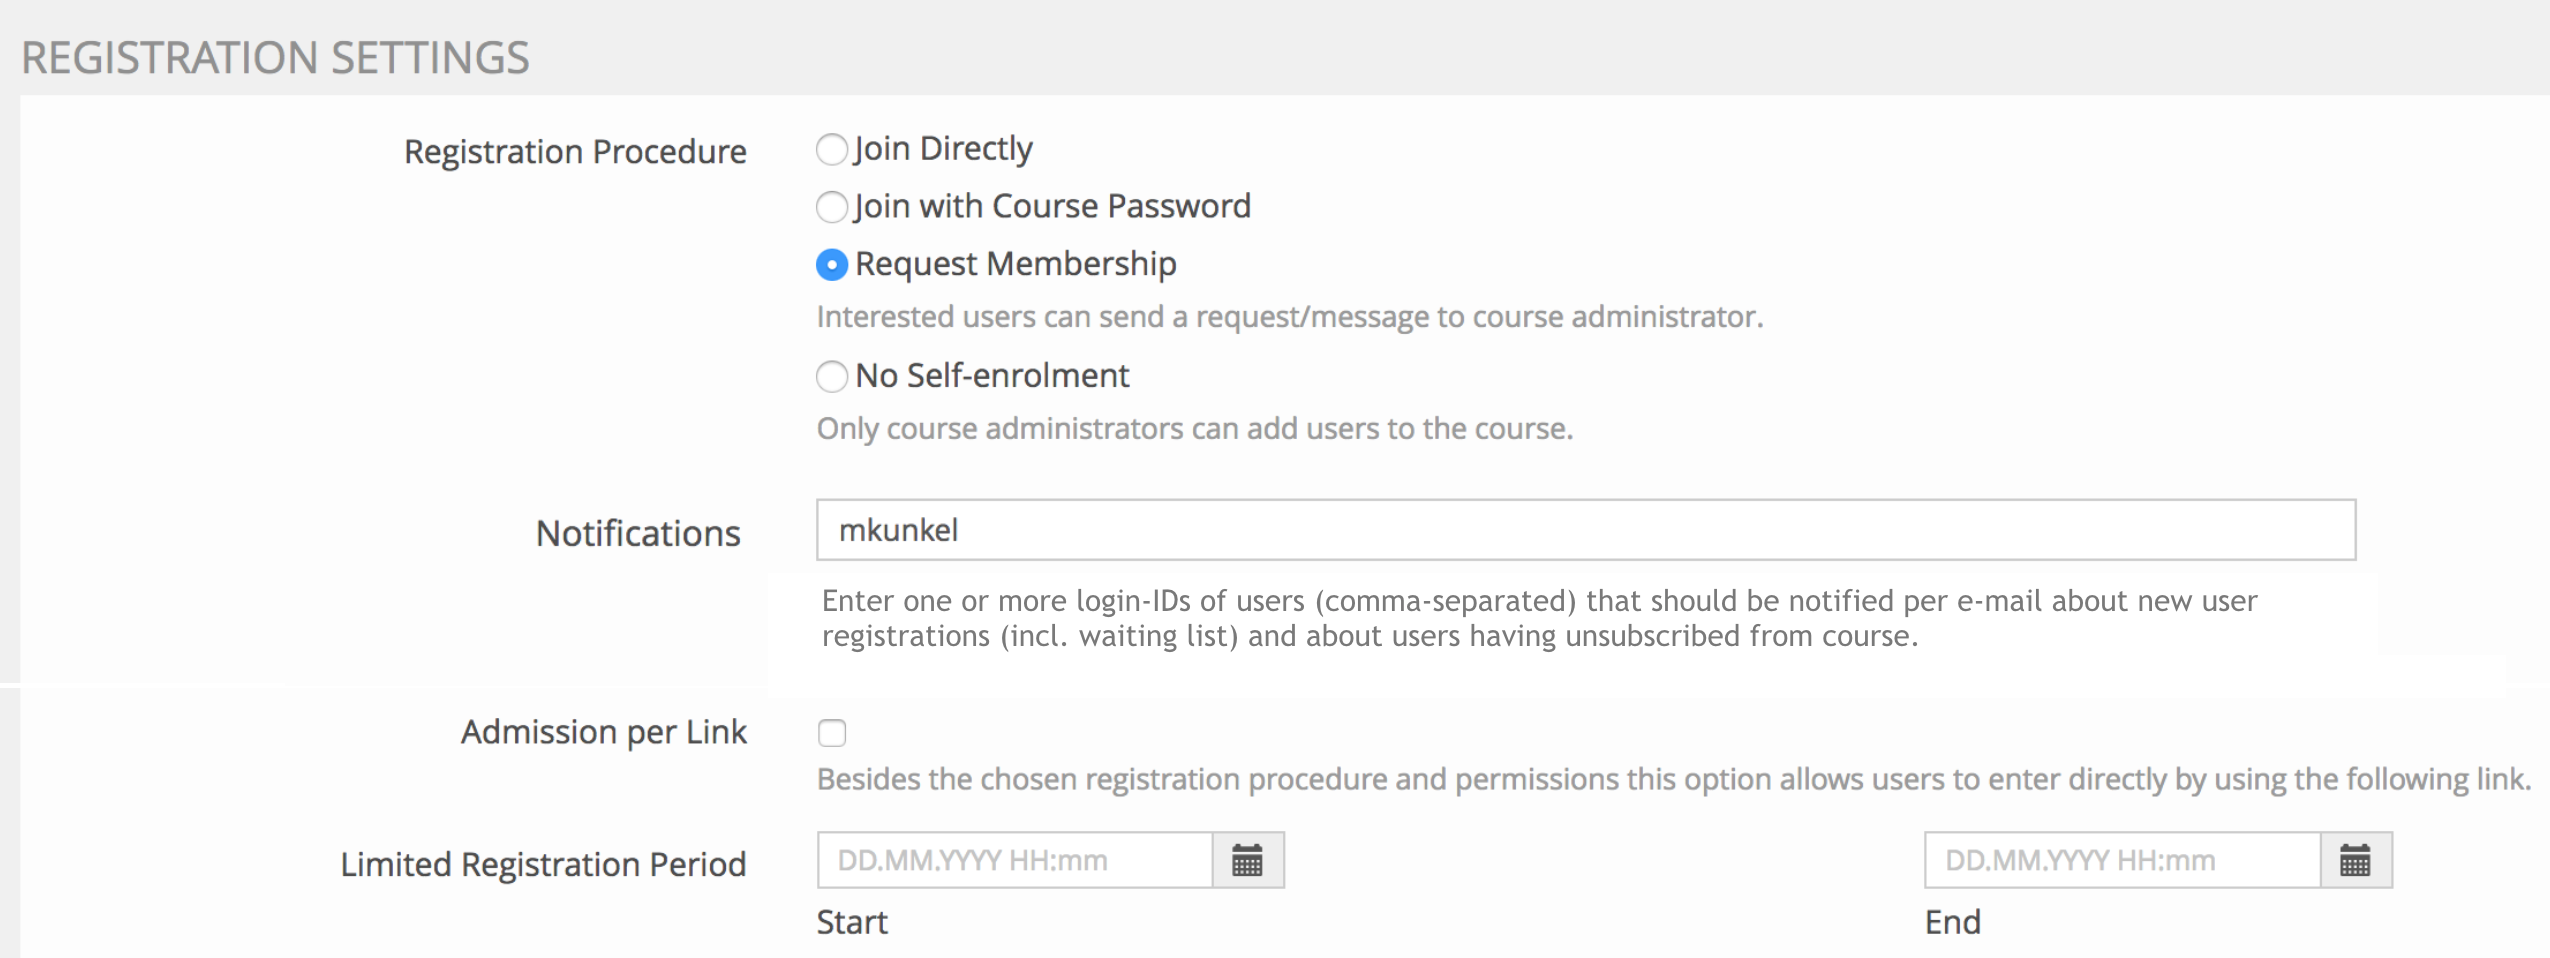Focus the Start date input field
The height and width of the screenshot is (958, 2550).
[x=1014, y=860]
